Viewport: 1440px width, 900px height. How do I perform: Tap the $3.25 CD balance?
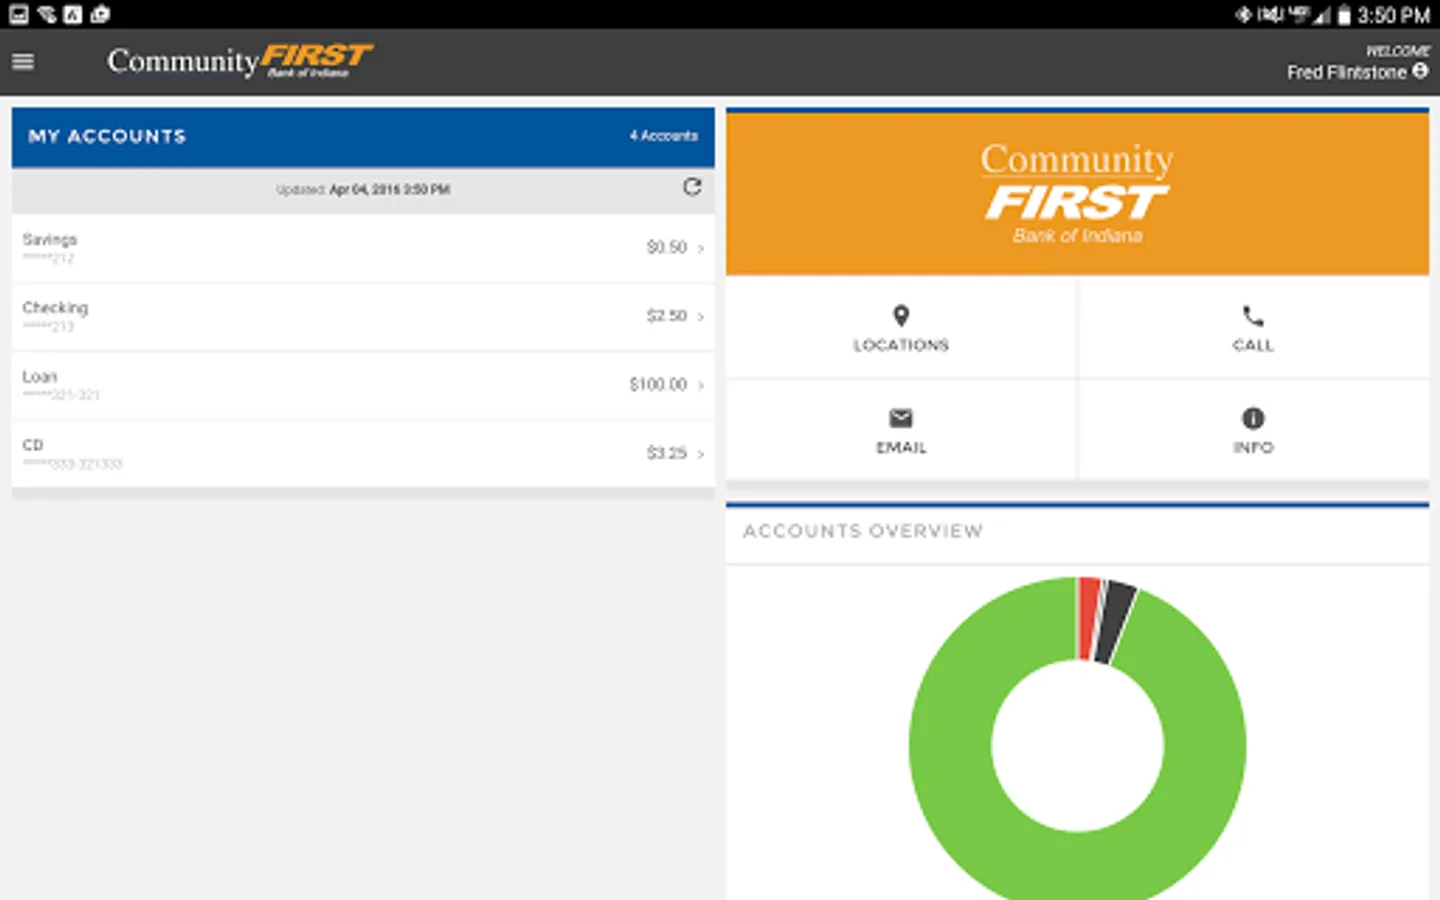[x=667, y=453]
